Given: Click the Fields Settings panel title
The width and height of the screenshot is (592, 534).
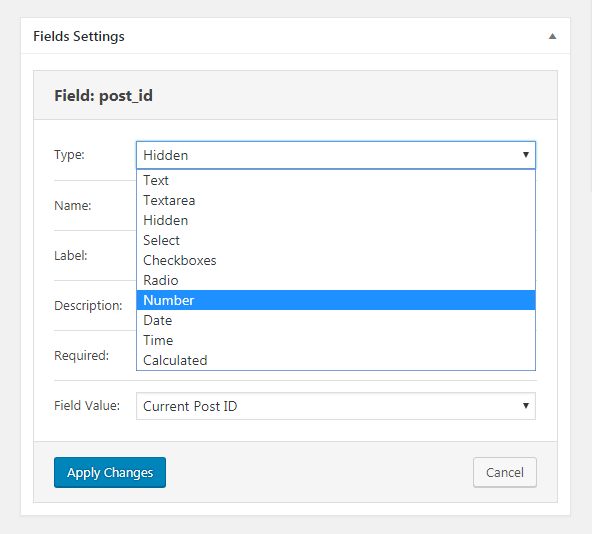Looking at the screenshot, I should click(x=79, y=36).
